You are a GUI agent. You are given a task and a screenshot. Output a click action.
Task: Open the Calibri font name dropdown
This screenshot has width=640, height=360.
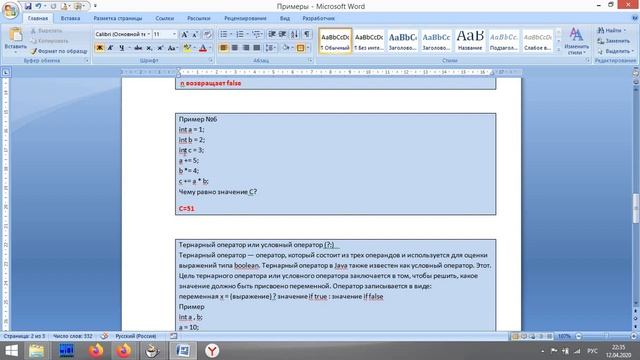coord(149,34)
